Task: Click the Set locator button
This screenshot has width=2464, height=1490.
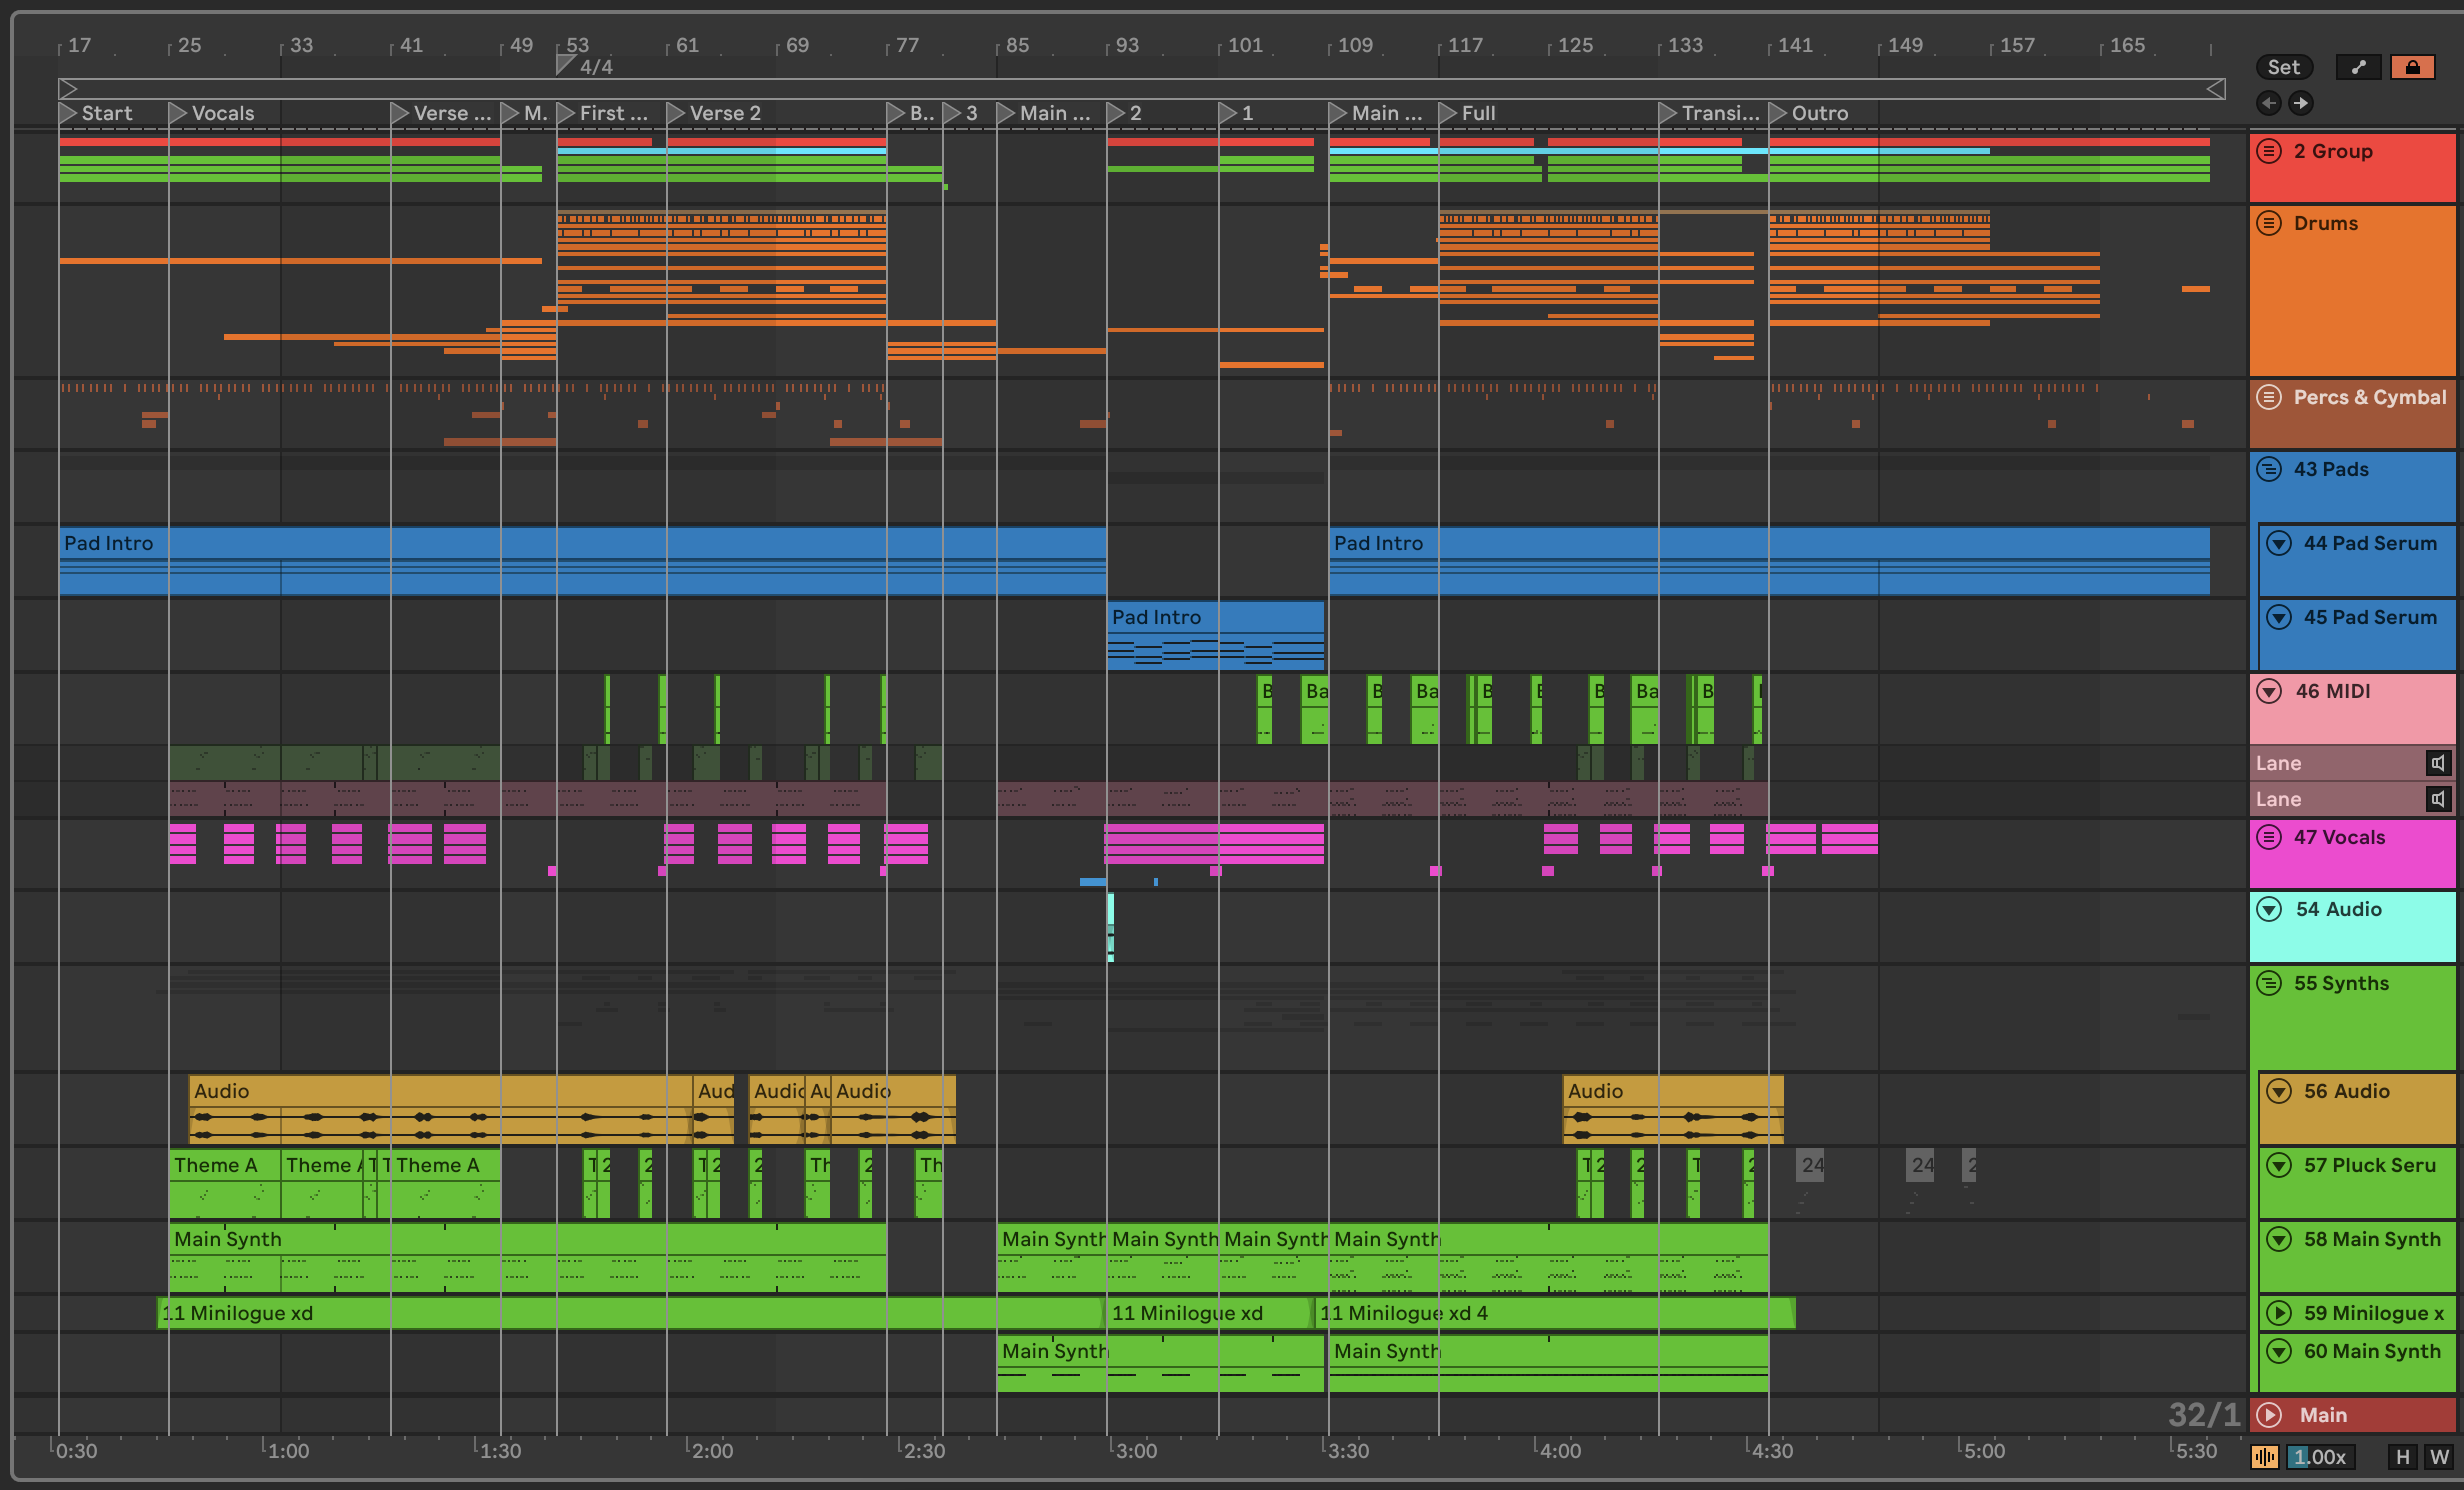Action: point(2283,67)
